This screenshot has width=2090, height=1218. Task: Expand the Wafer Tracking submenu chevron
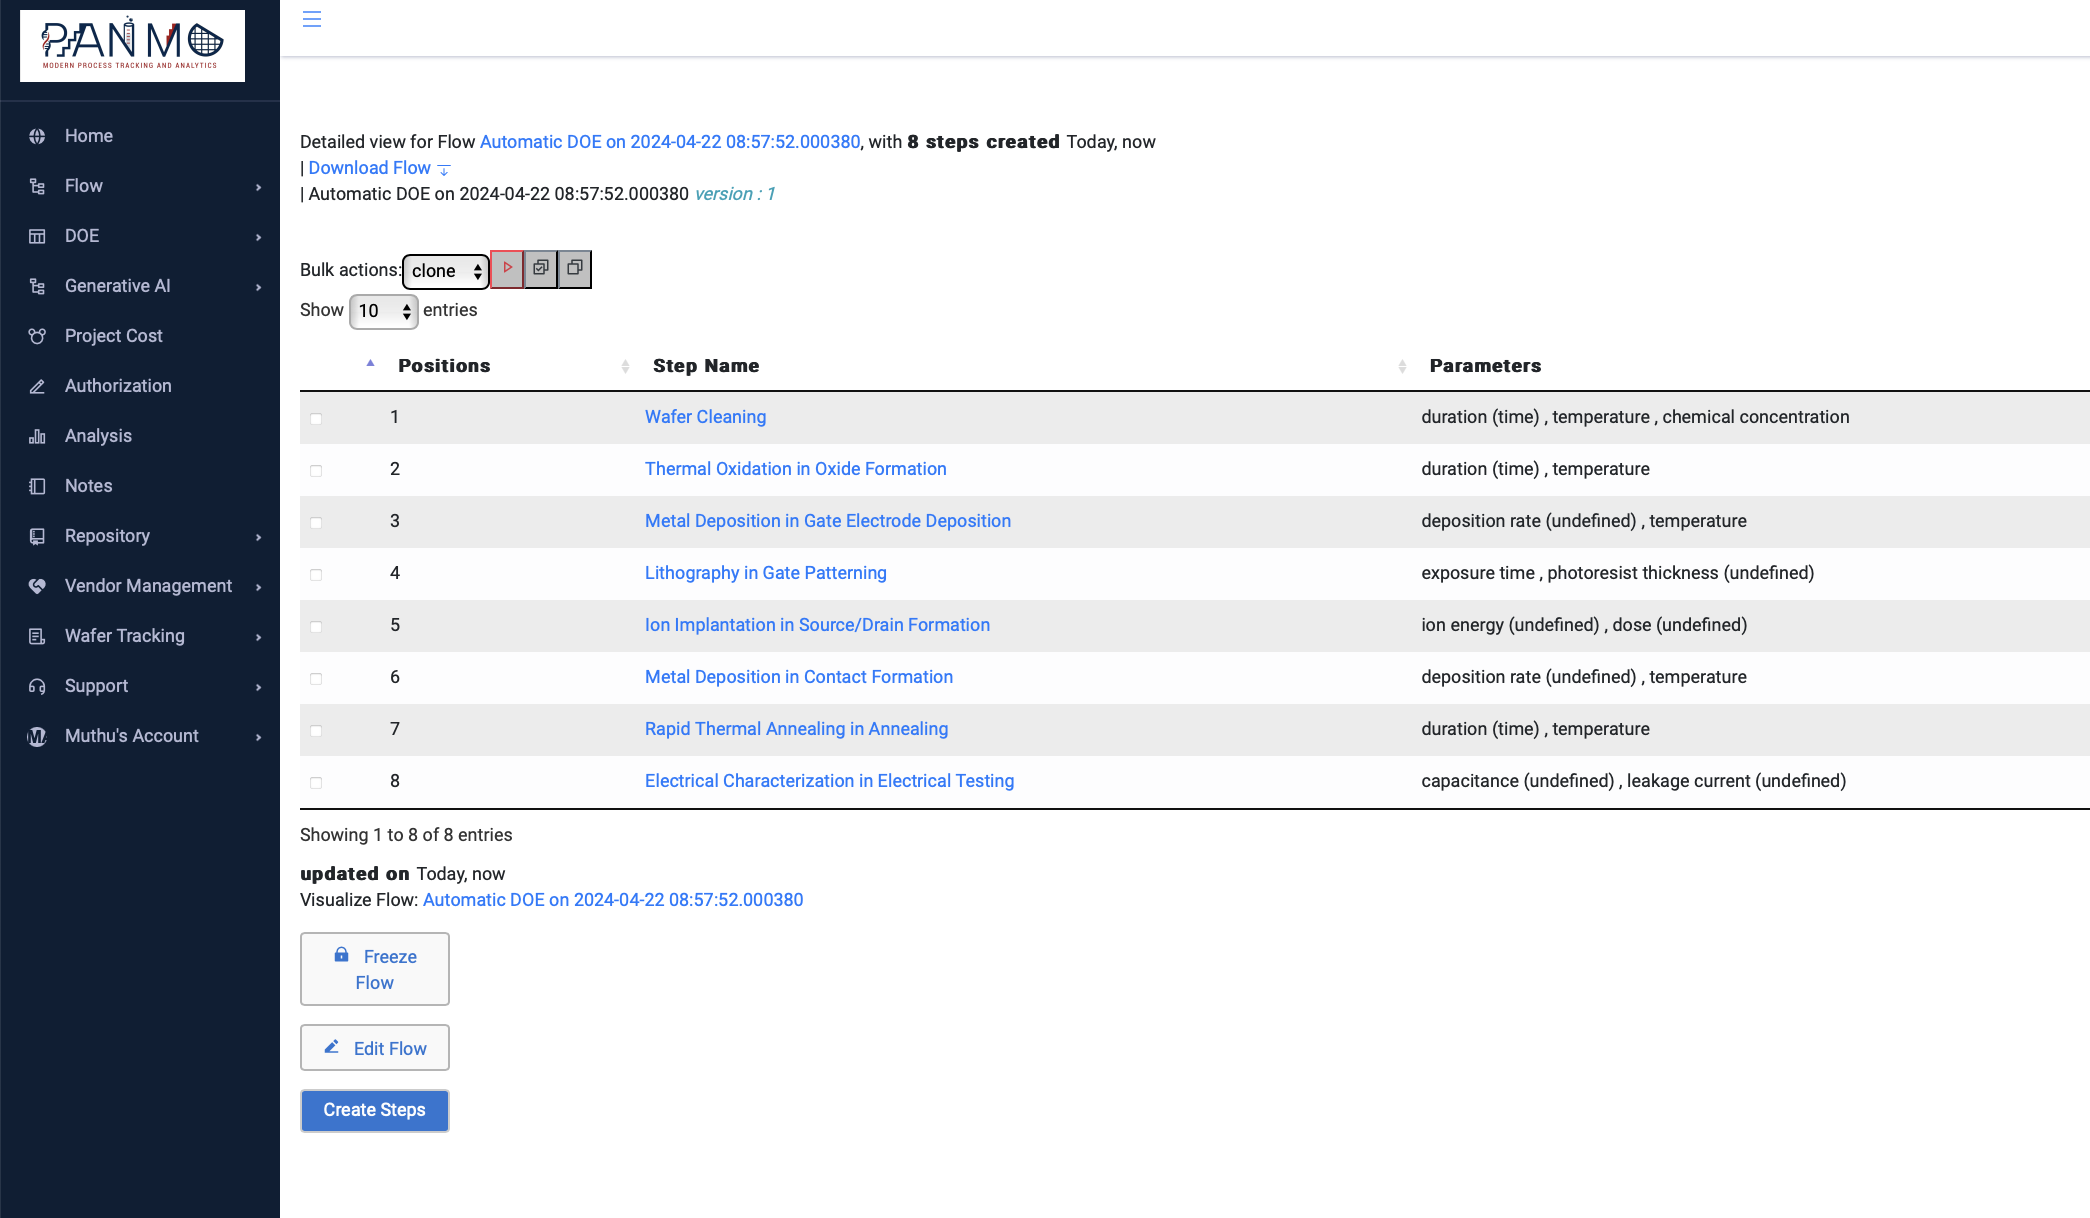click(258, 637)
